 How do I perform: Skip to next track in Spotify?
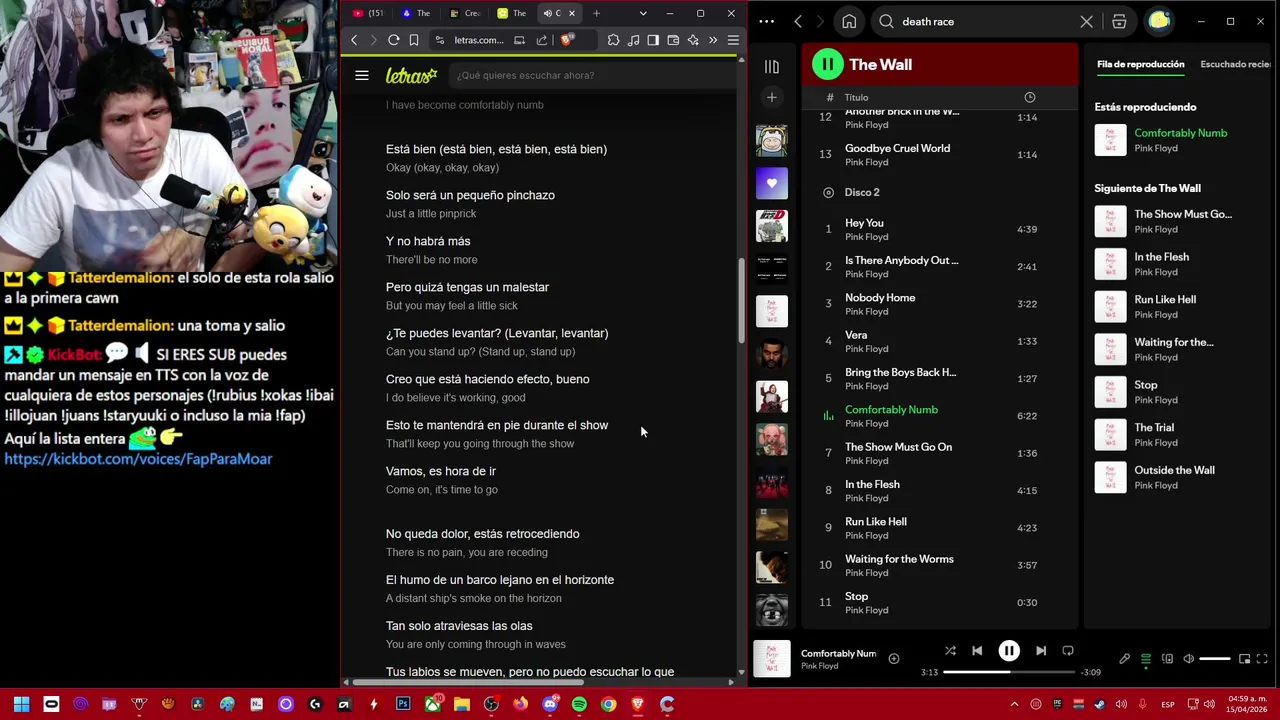1041,651
